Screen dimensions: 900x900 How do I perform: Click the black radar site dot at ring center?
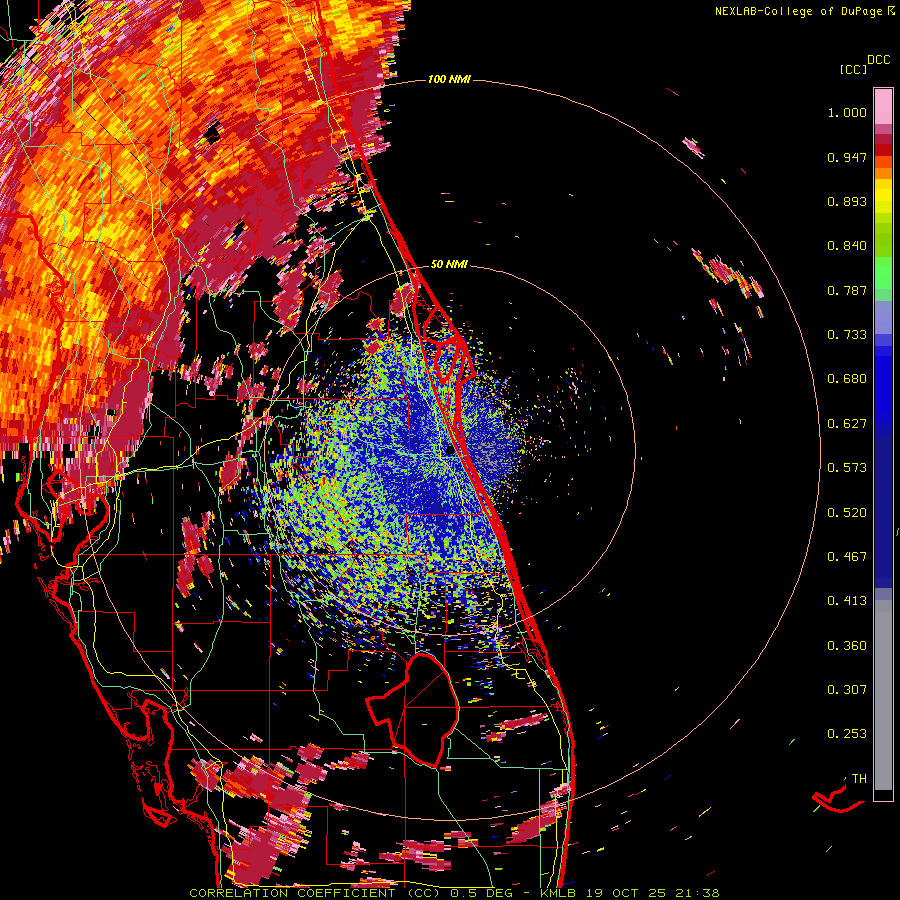[x=449, y=451]
